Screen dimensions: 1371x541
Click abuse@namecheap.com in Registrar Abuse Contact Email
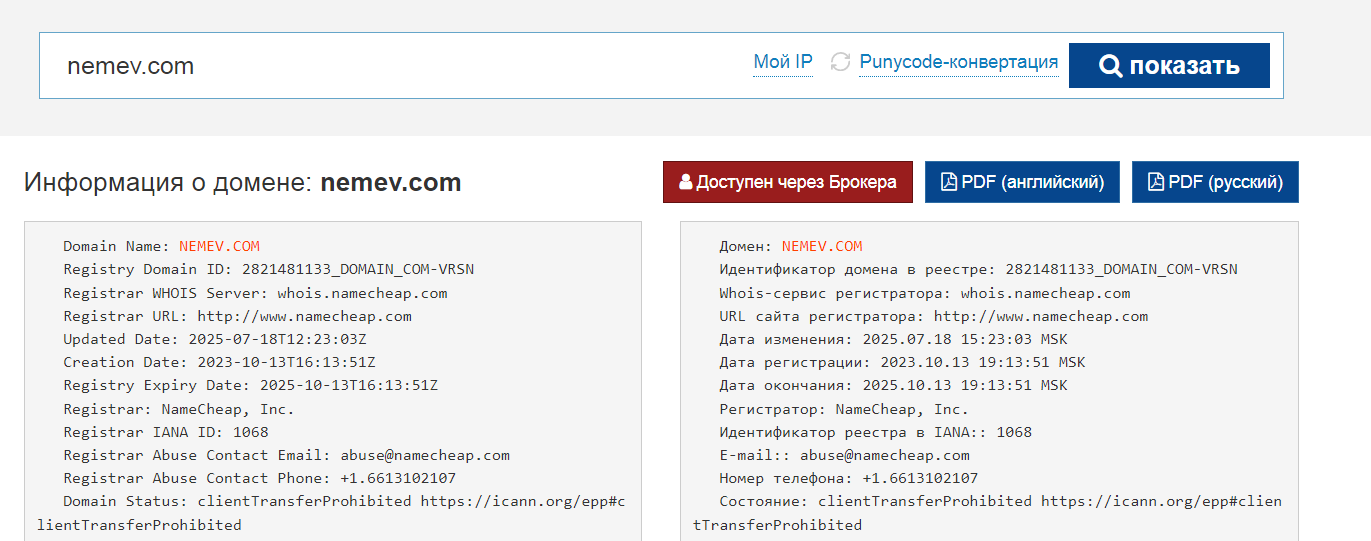(425, 455)
